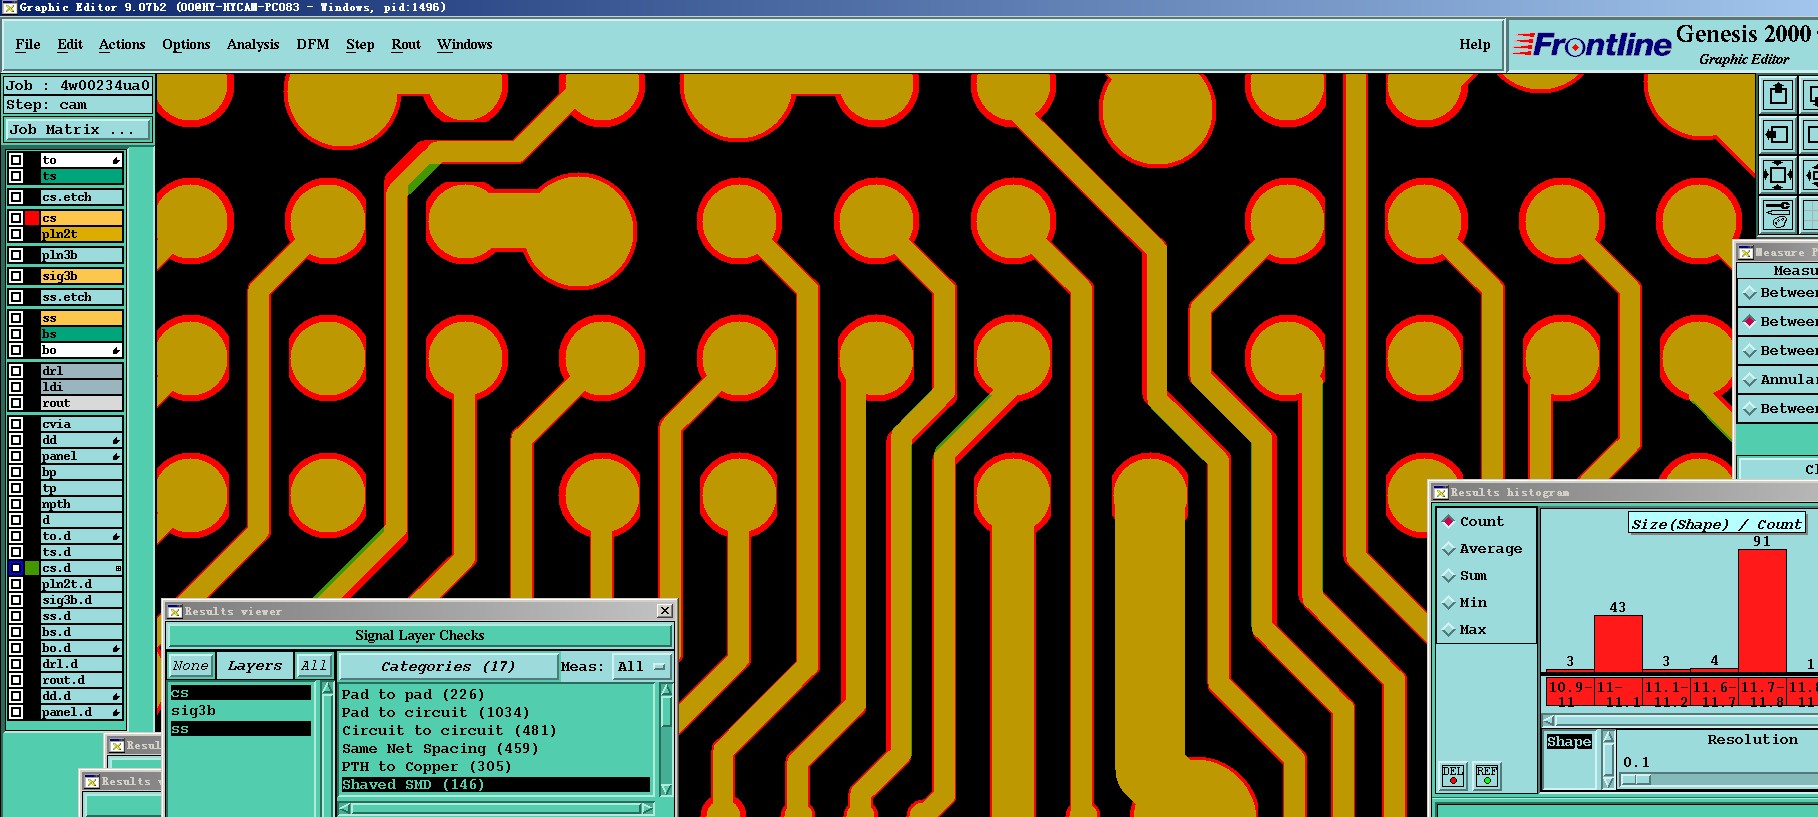Select ss in Results viewer layer list
The height and width of the screenshot is (817, 1818).
pyautogui.click(x=240, y=729)
